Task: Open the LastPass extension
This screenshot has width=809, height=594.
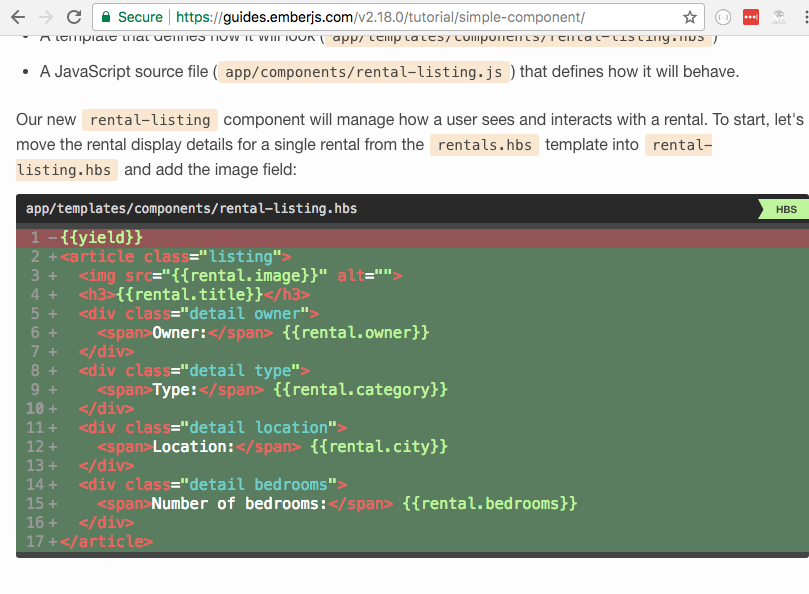Action: point(750,17)
